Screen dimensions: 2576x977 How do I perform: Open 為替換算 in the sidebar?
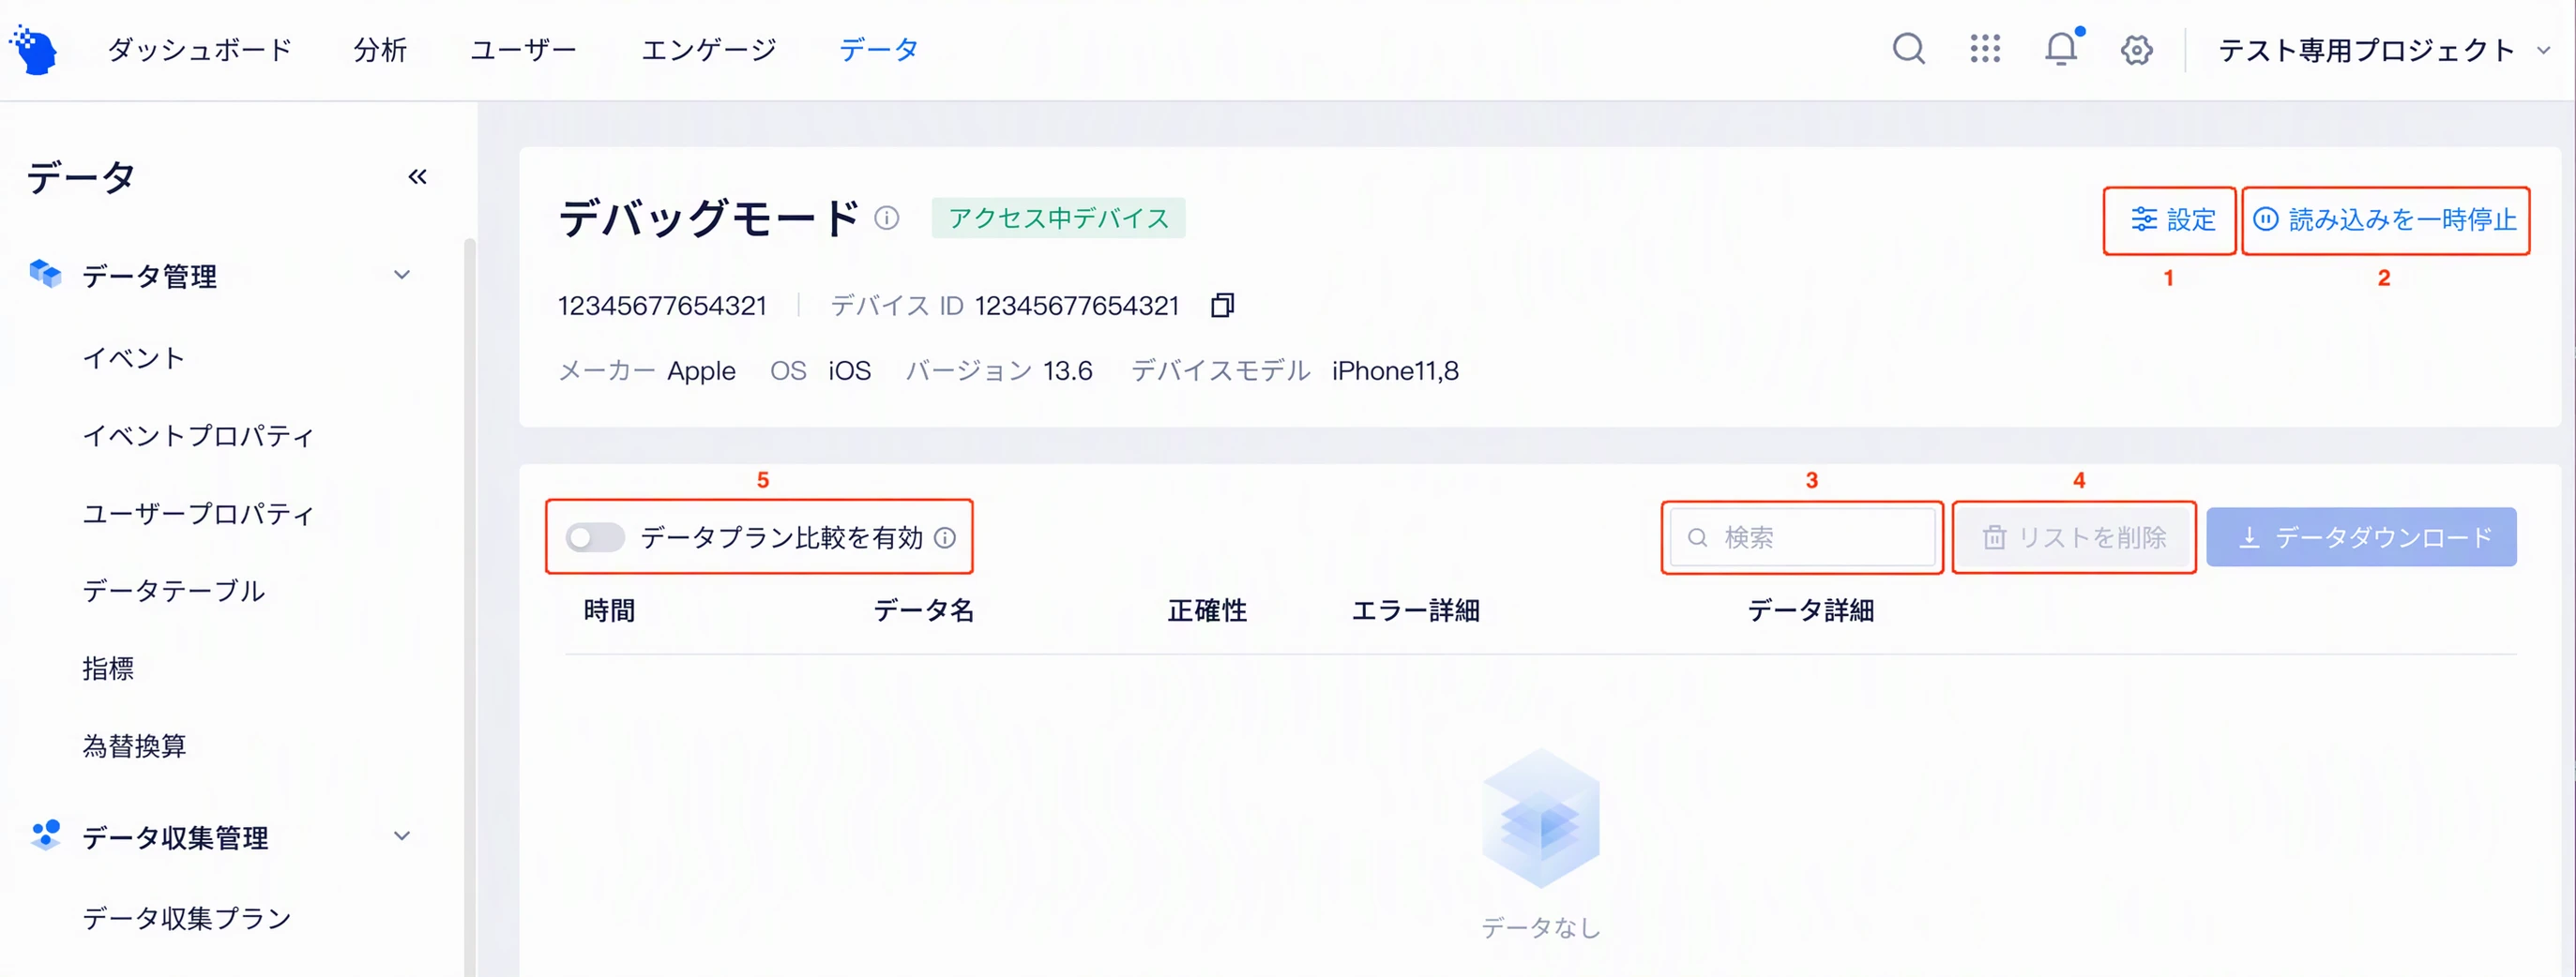click(134, 746)
